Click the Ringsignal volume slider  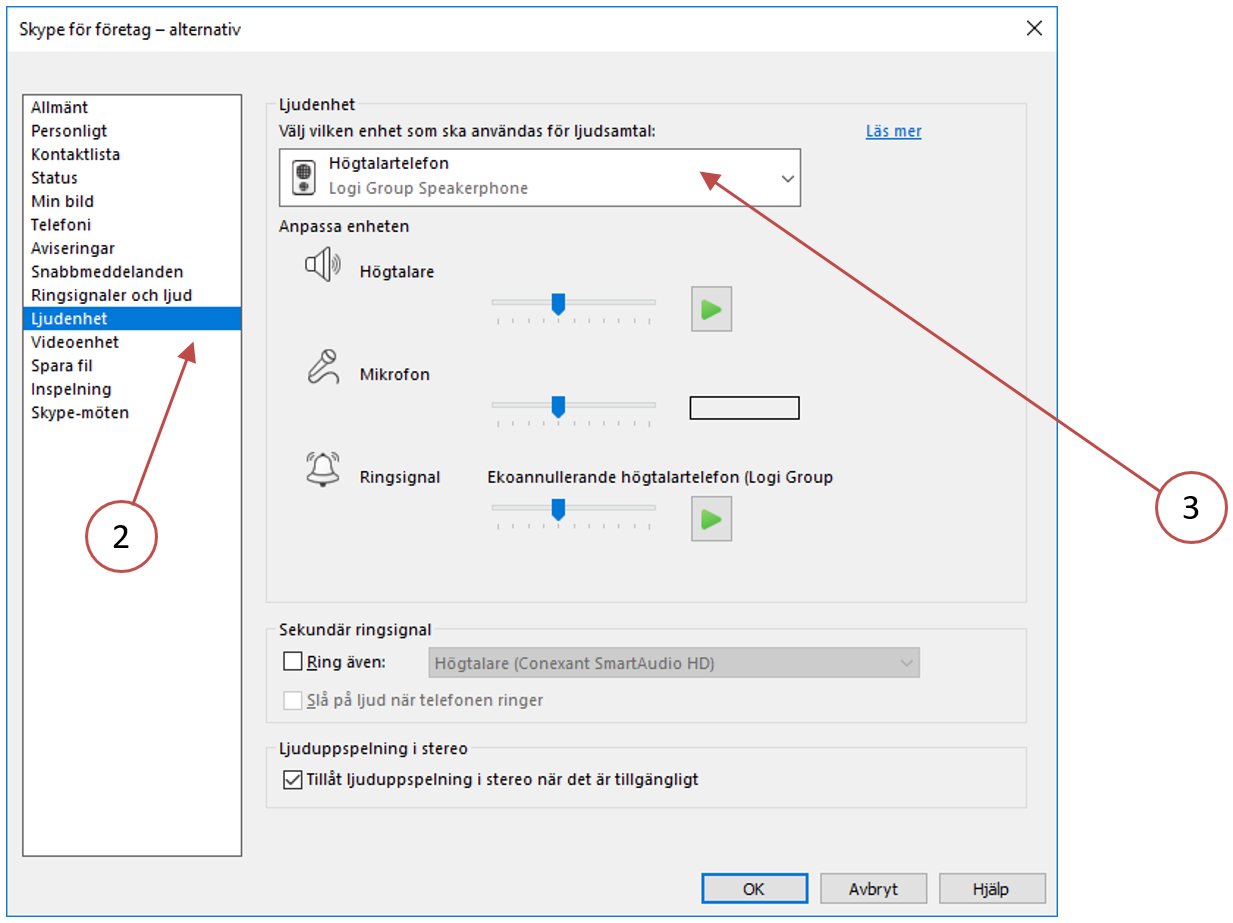[x=573, y=510]
